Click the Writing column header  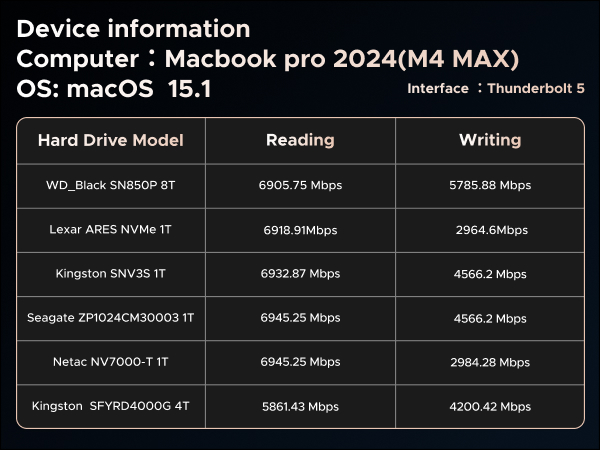click(490, 140)
